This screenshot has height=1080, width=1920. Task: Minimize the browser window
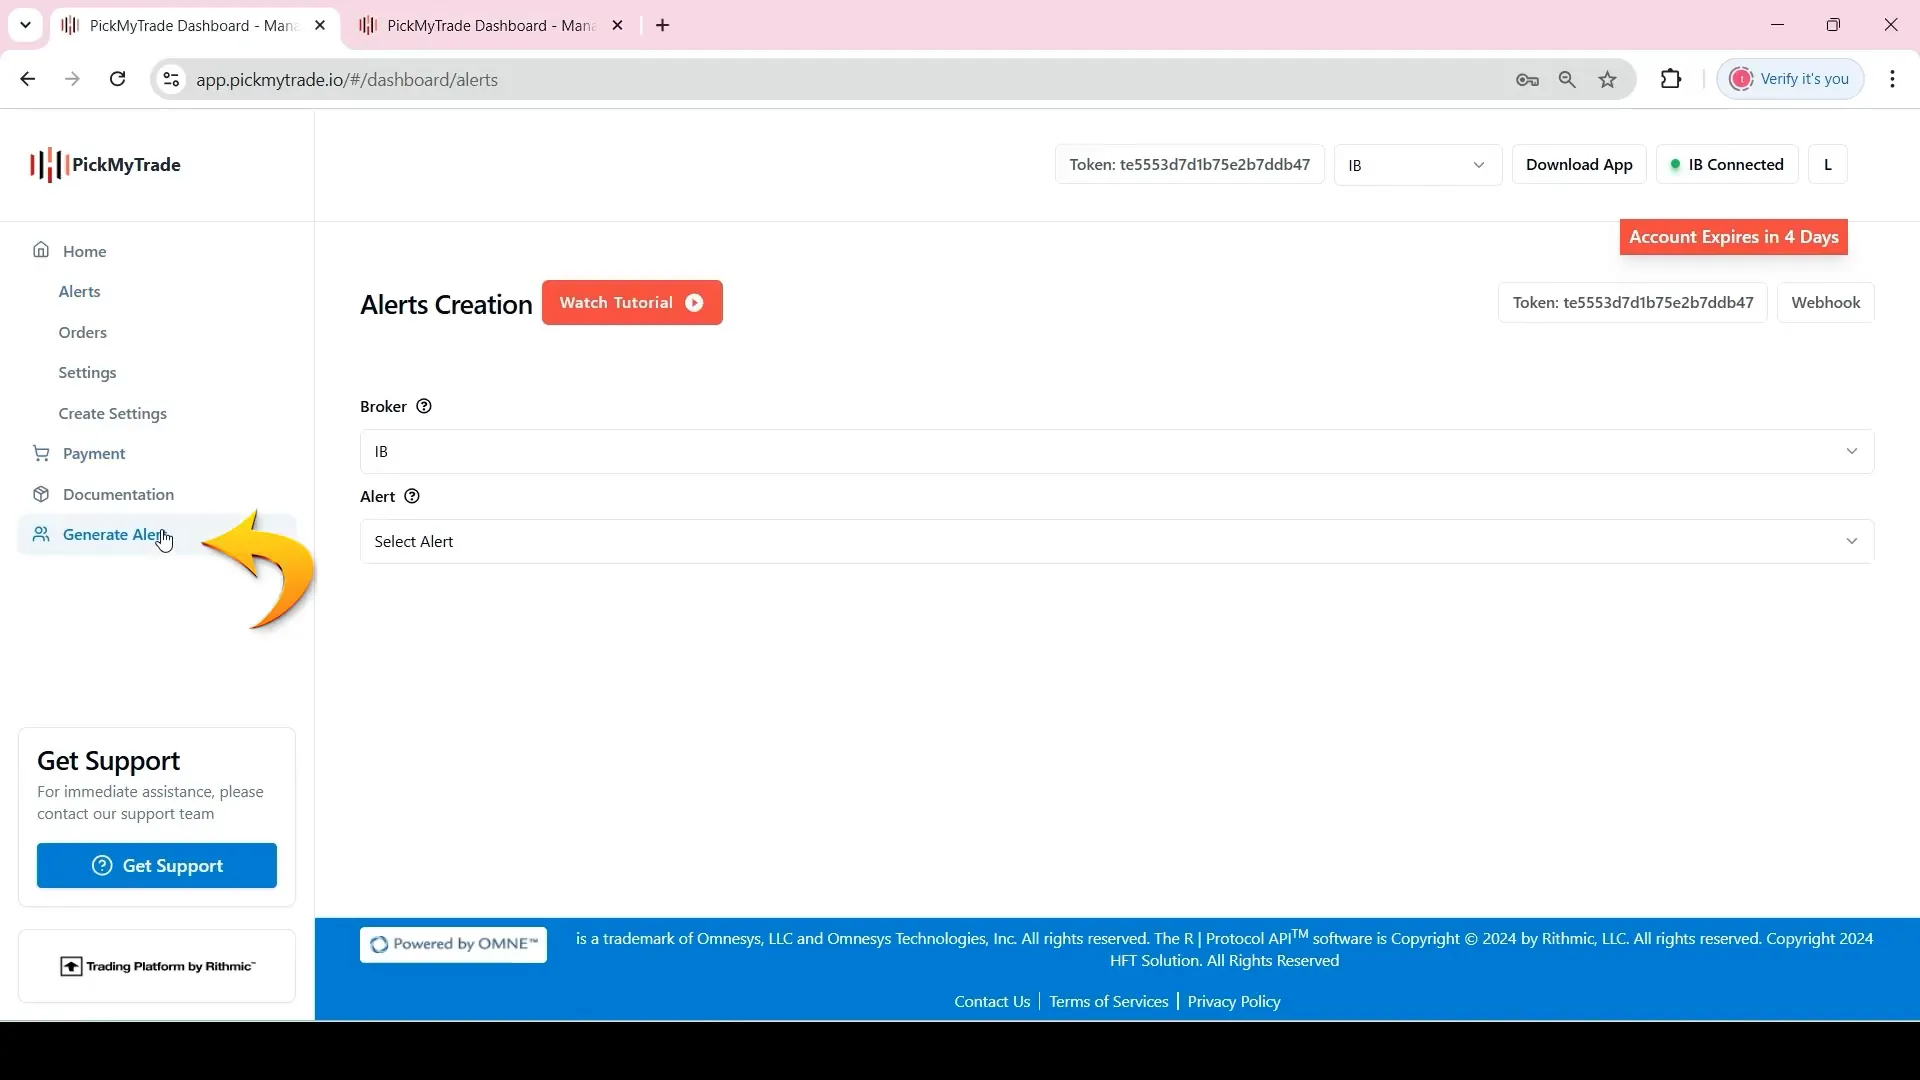click(1777, 25)
